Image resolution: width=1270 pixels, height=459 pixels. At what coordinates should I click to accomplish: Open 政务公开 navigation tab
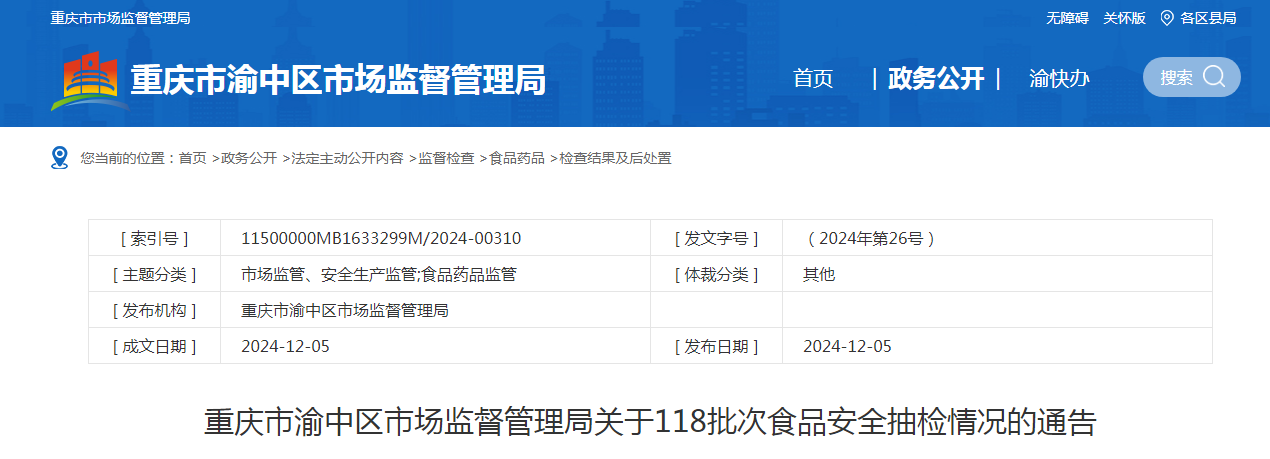click(936, 78)
